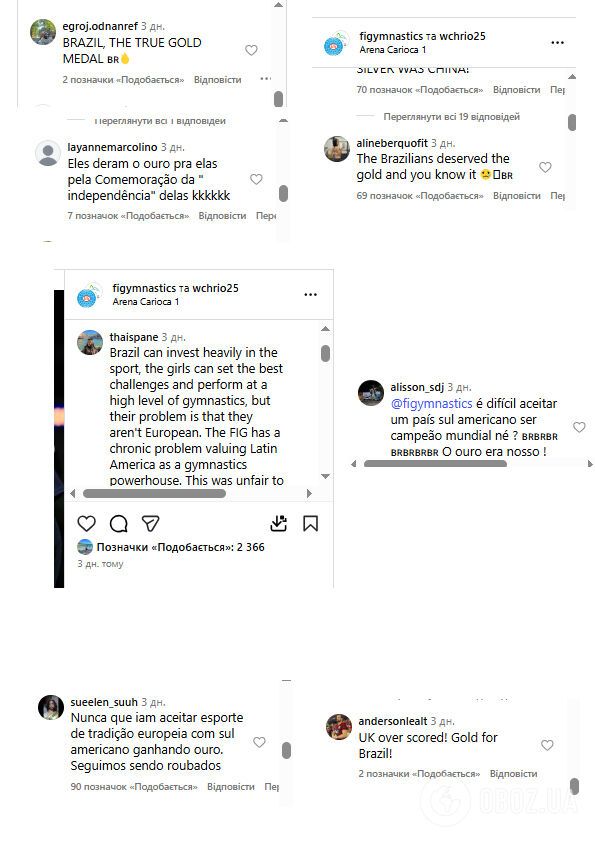Open thaispane's profile avatar

click(90, 343)
